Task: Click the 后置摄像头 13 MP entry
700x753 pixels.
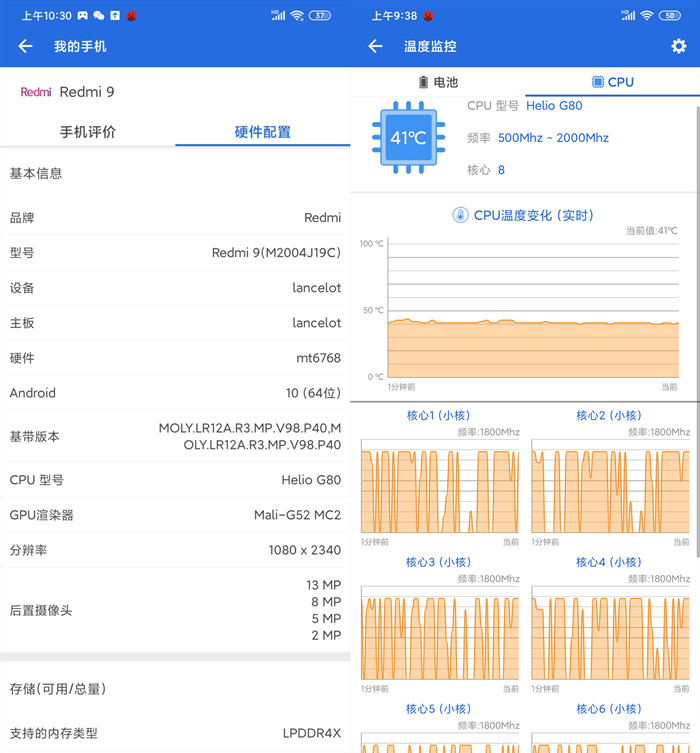Action: coord(324,585)
